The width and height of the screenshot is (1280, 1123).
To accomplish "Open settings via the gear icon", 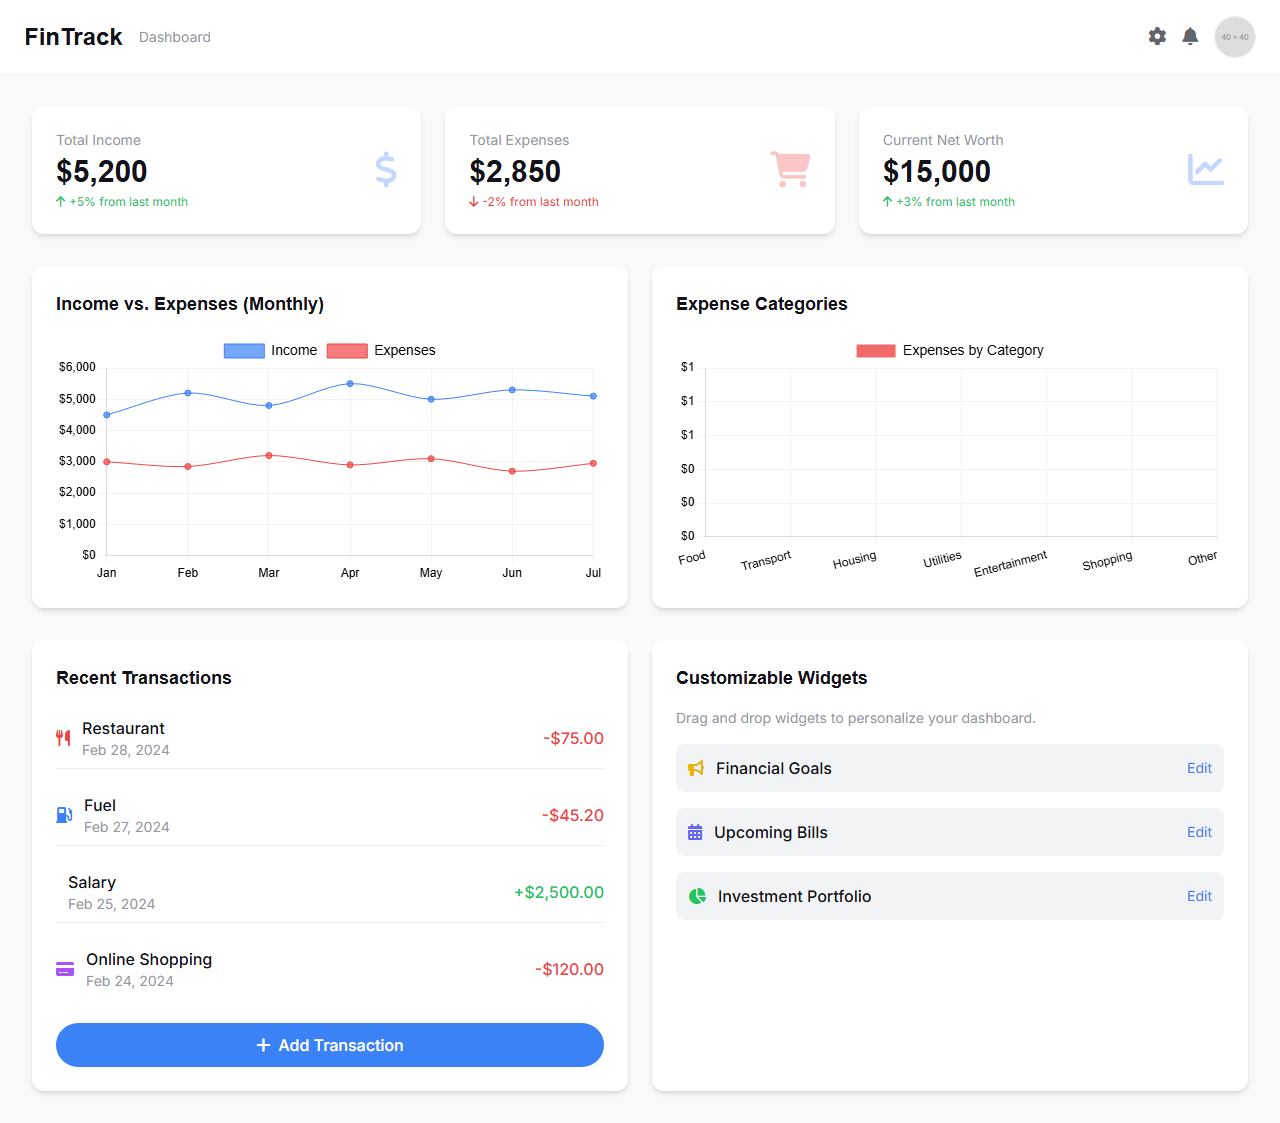I will (1157, 37).
